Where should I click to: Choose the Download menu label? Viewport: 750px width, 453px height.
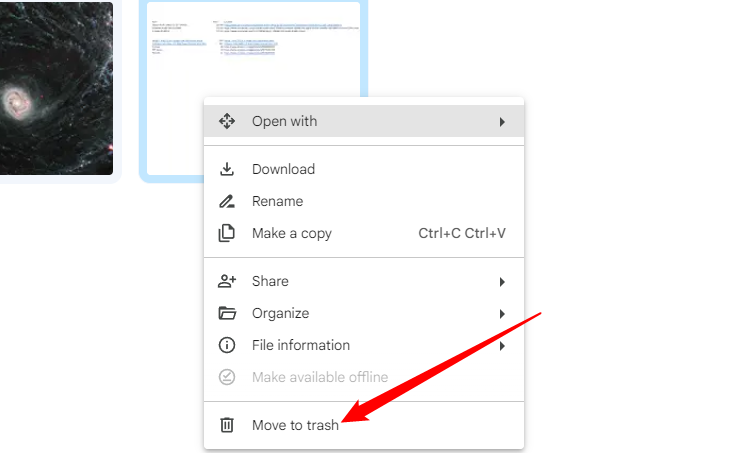click(x=283, y=169)
